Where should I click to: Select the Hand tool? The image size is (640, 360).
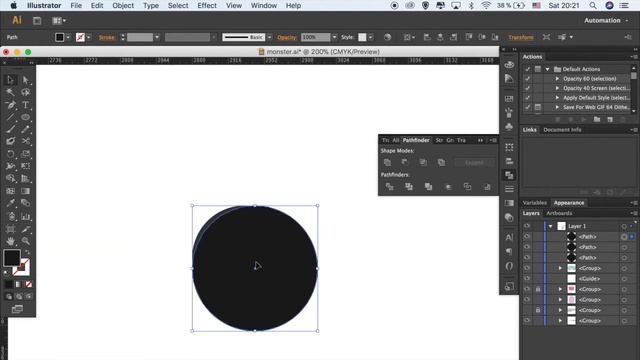tap(10, 241)
